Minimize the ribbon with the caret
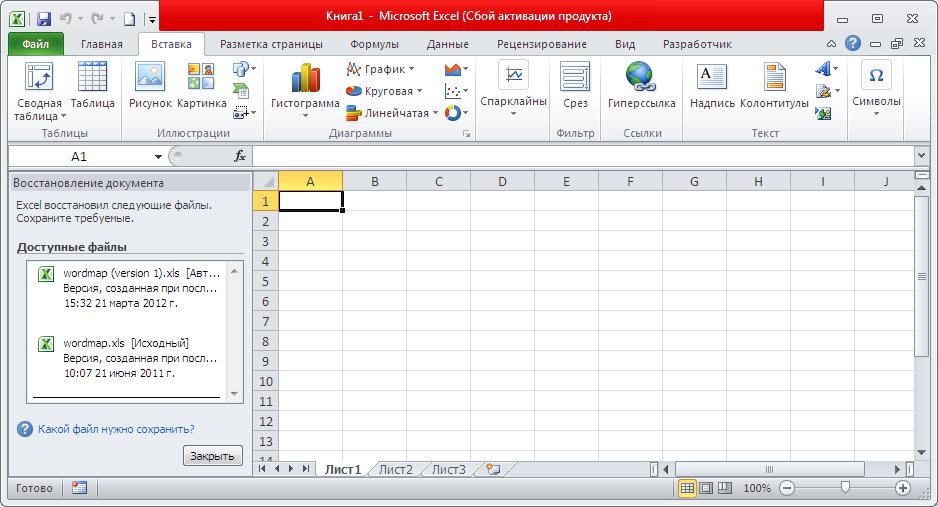Image resolution: width=938 pixels, height=507 pixels. point(832,44)
